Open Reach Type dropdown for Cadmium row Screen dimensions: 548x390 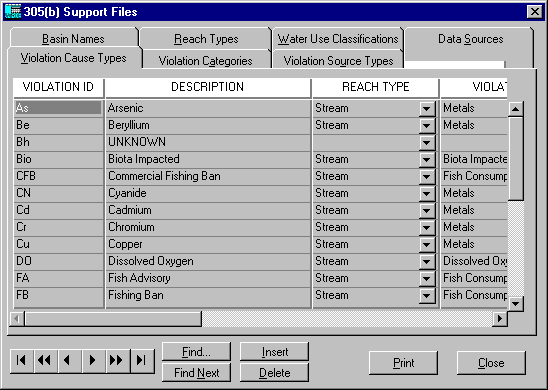pyautogui.click(x=426, y=211)
